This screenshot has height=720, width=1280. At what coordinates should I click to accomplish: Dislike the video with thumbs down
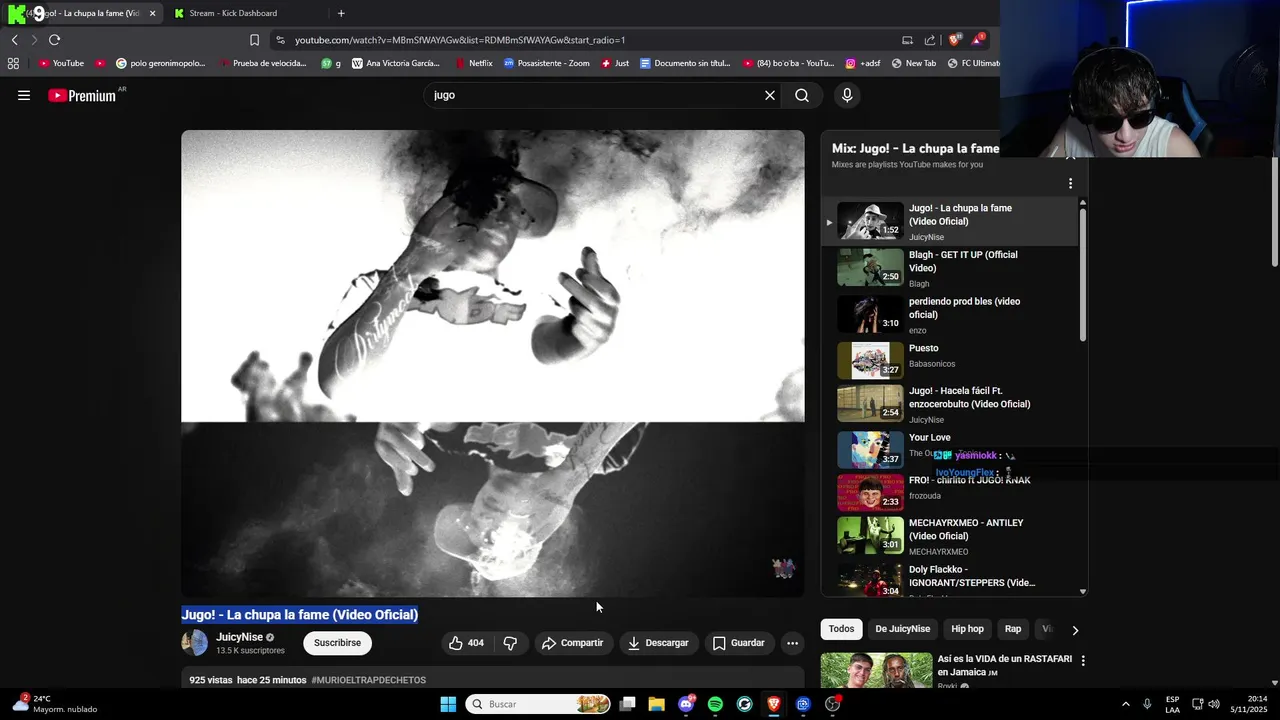tap(510, 643)
